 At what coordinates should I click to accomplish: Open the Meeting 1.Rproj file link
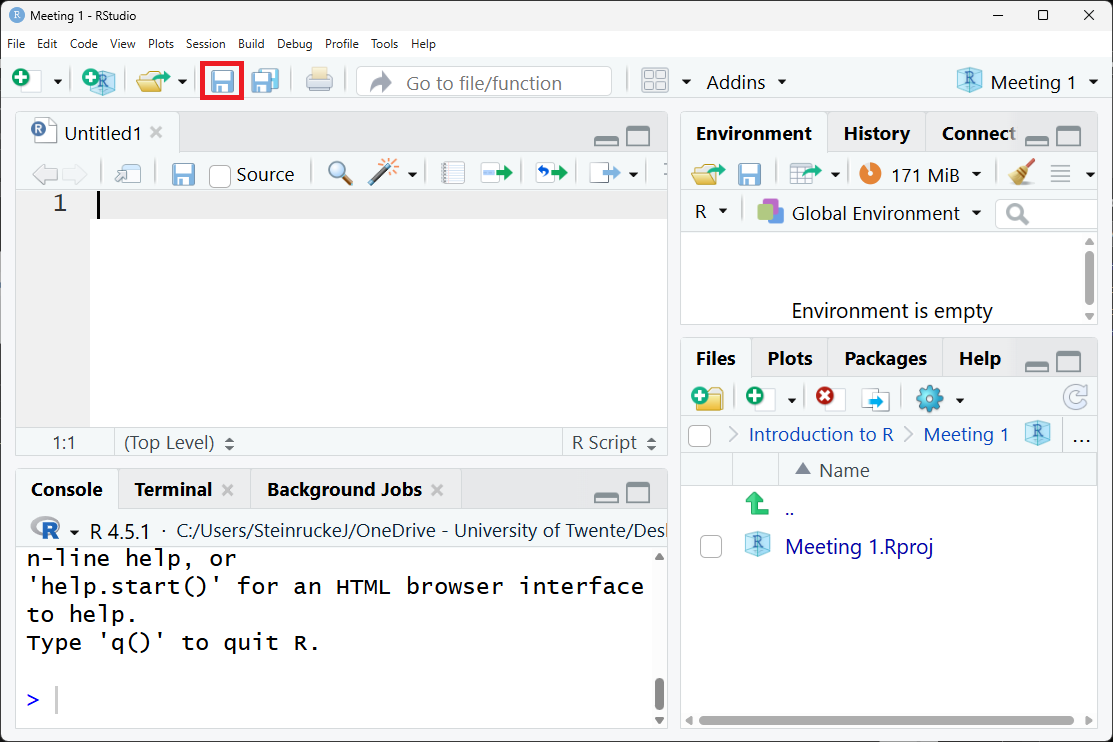click(859, 547)
